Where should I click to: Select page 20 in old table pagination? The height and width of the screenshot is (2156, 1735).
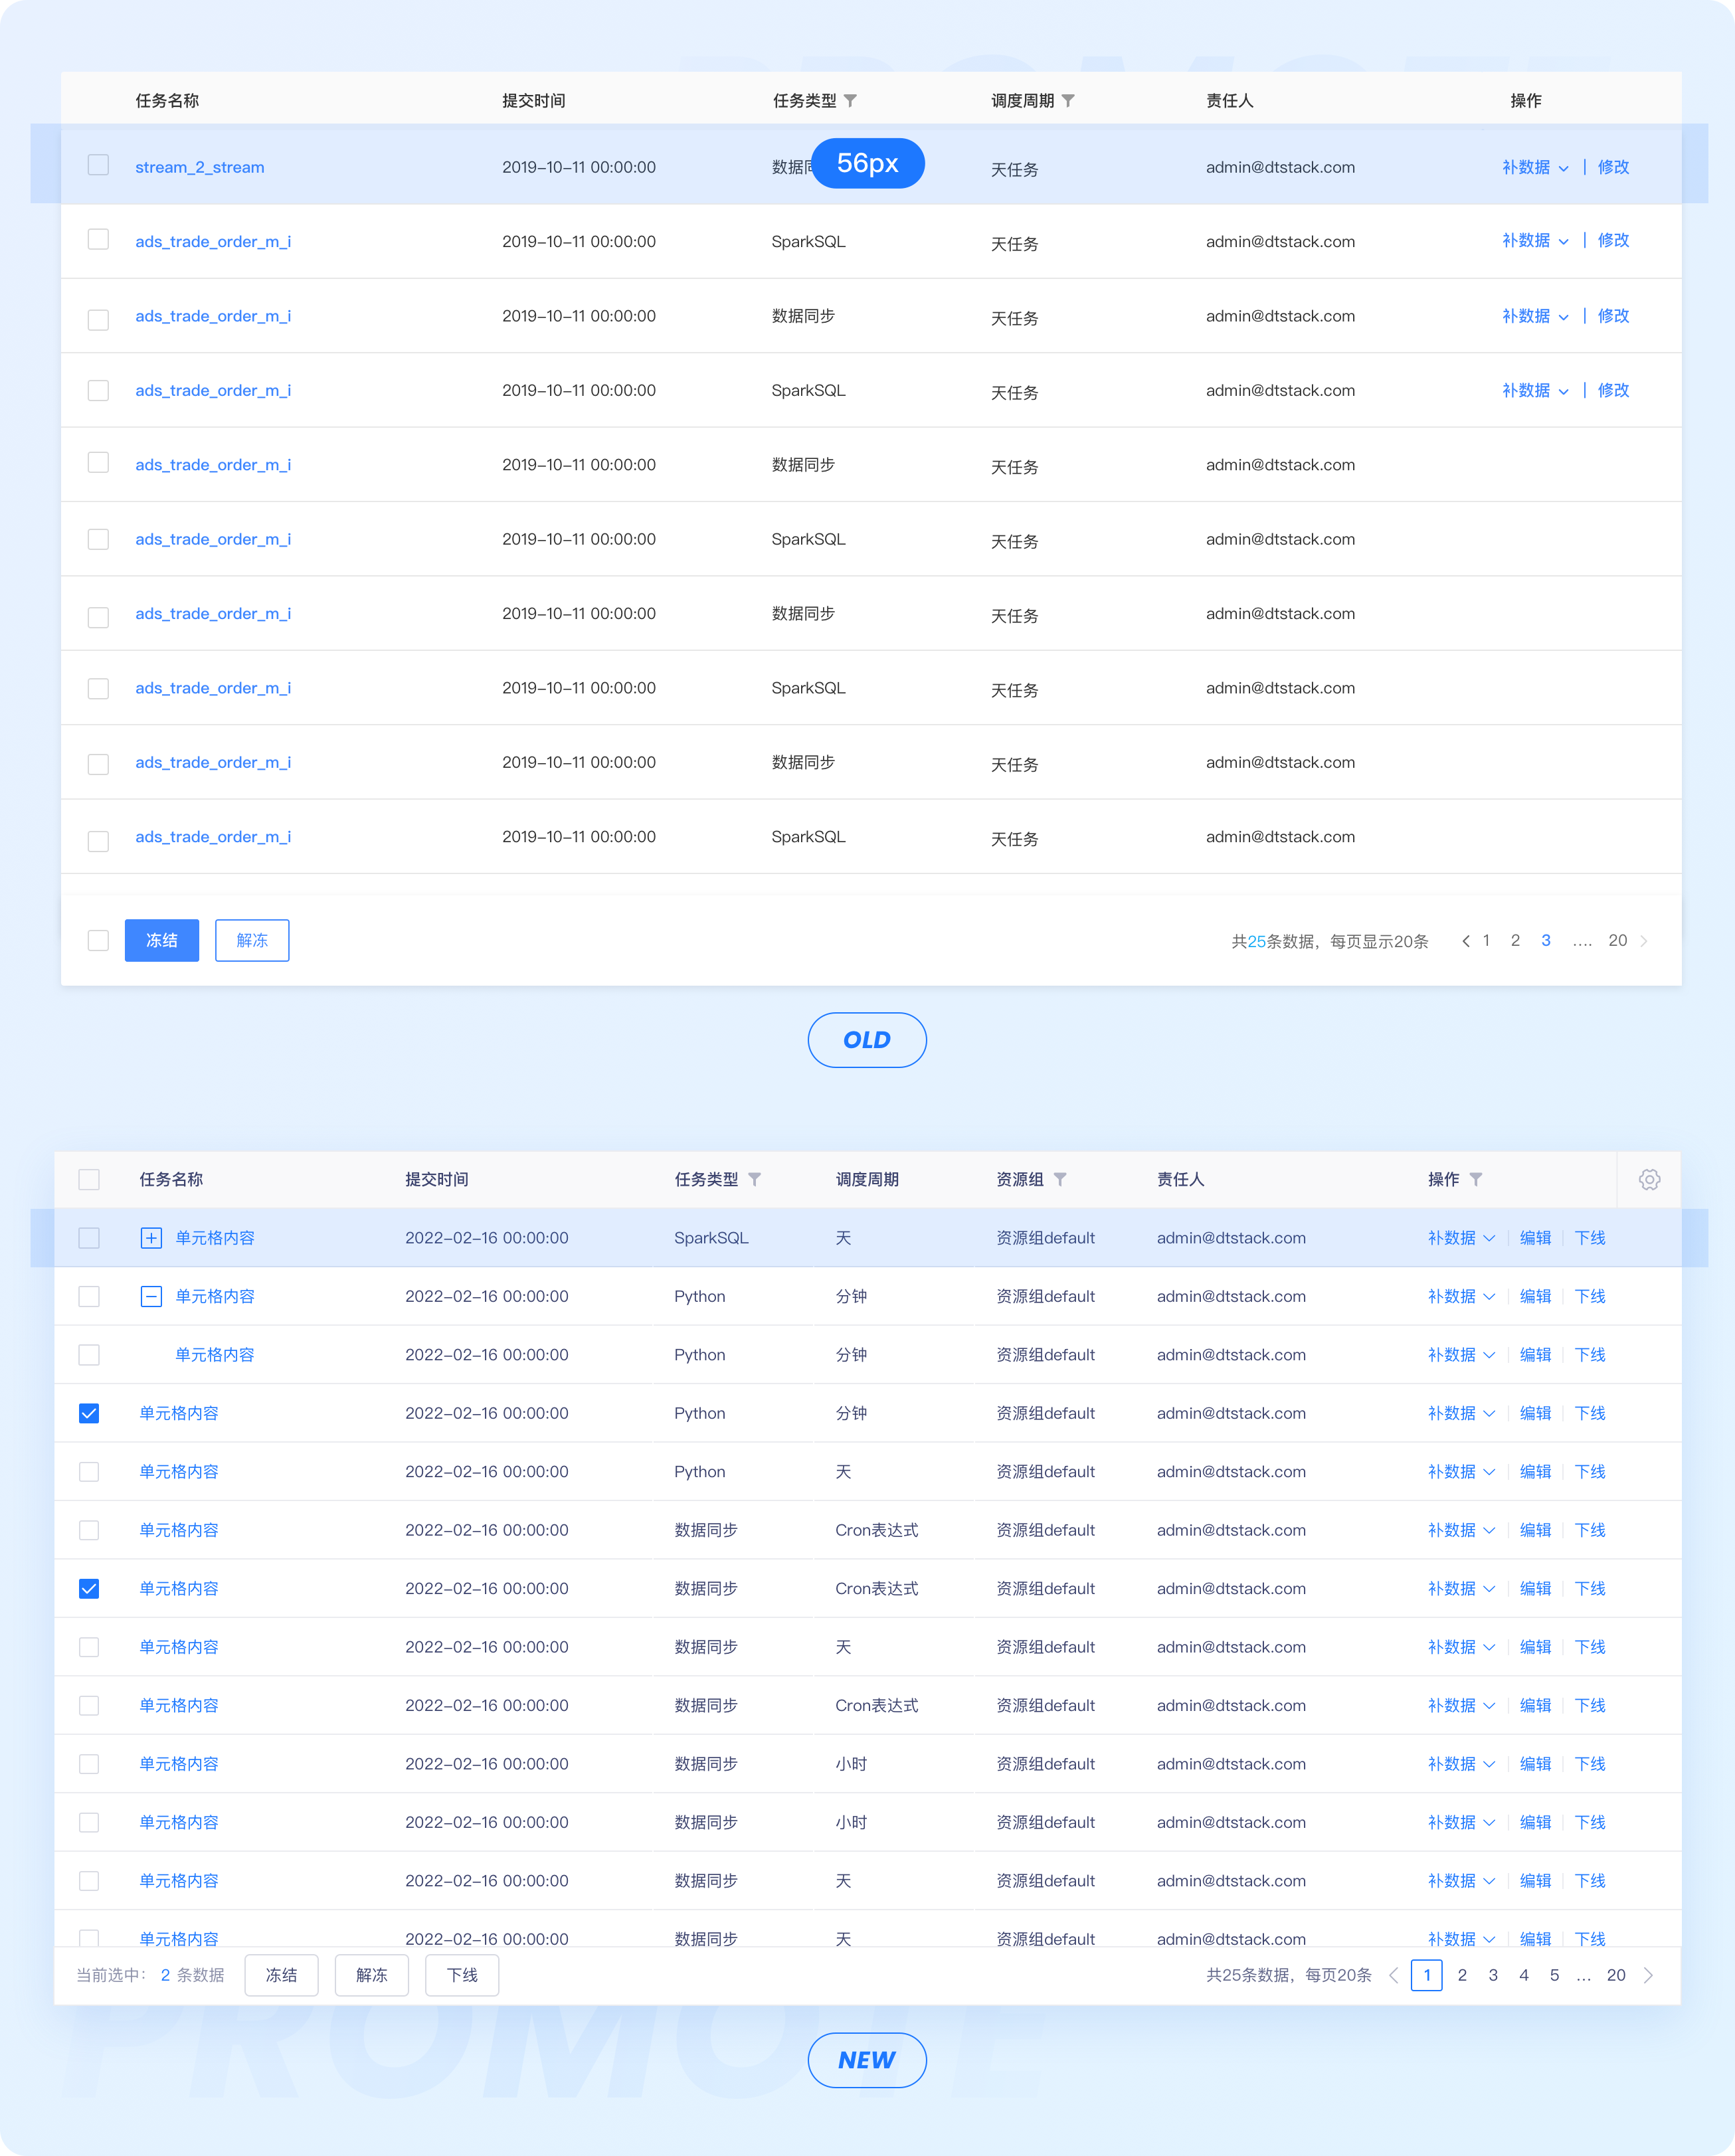point(1617,940)
